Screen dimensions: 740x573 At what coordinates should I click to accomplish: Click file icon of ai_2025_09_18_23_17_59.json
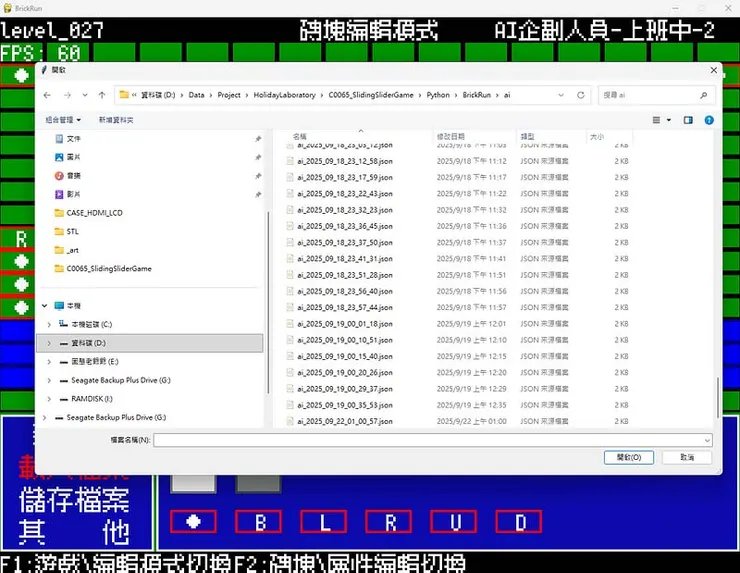point(290,177)
